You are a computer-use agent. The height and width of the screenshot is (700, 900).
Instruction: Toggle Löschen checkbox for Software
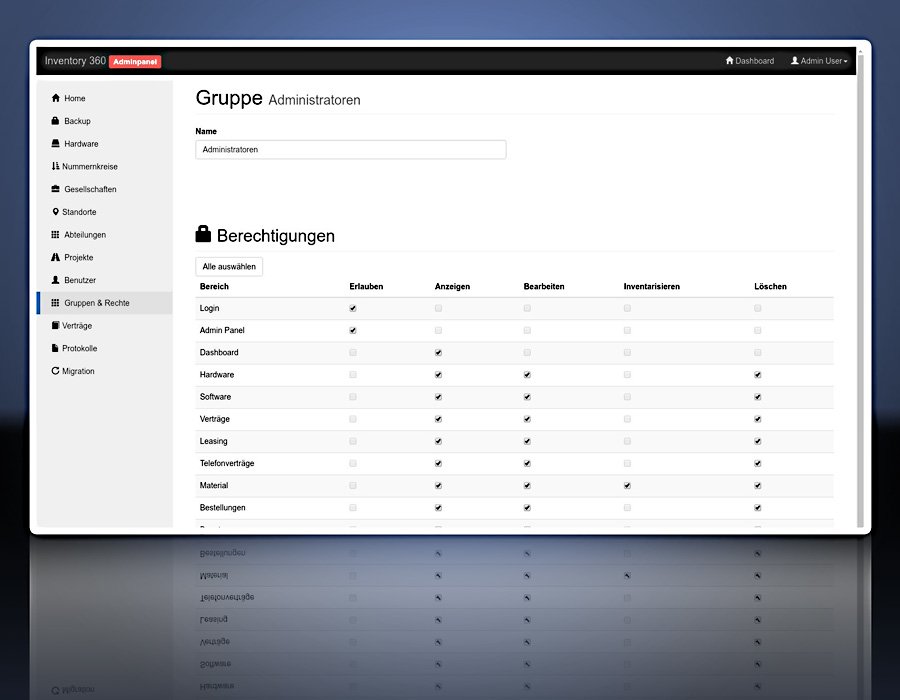click(x=758, y=397)
